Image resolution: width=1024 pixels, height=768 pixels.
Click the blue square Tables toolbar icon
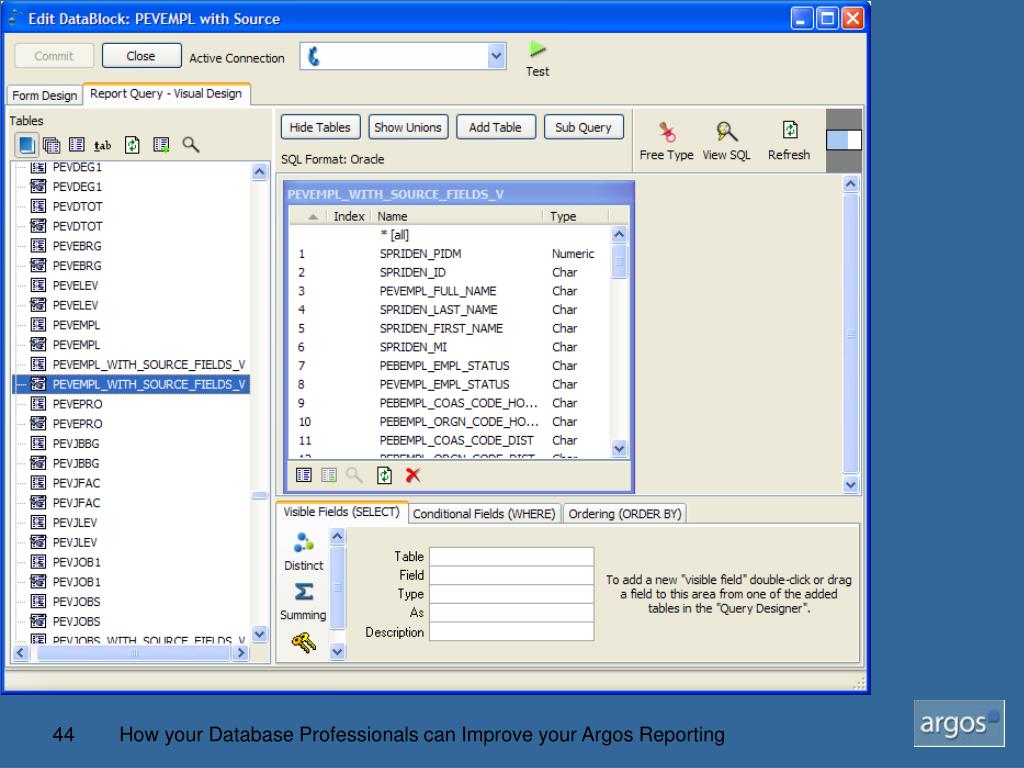click(27, 144)
